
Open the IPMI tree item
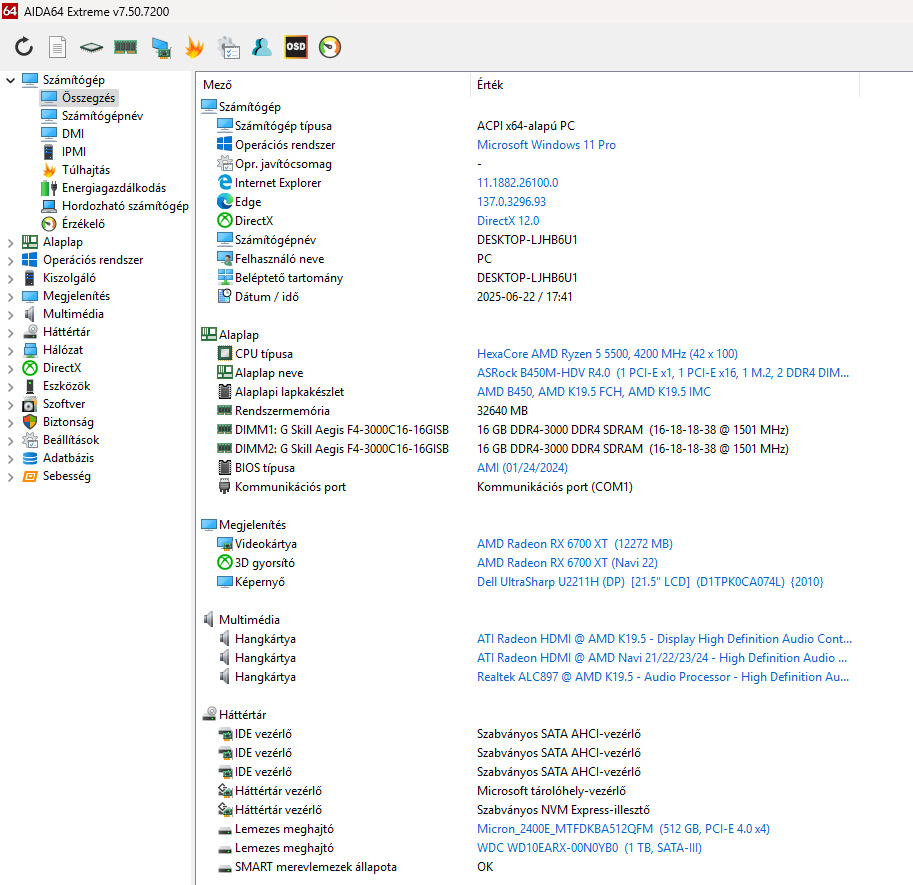(x=74, y=152)
